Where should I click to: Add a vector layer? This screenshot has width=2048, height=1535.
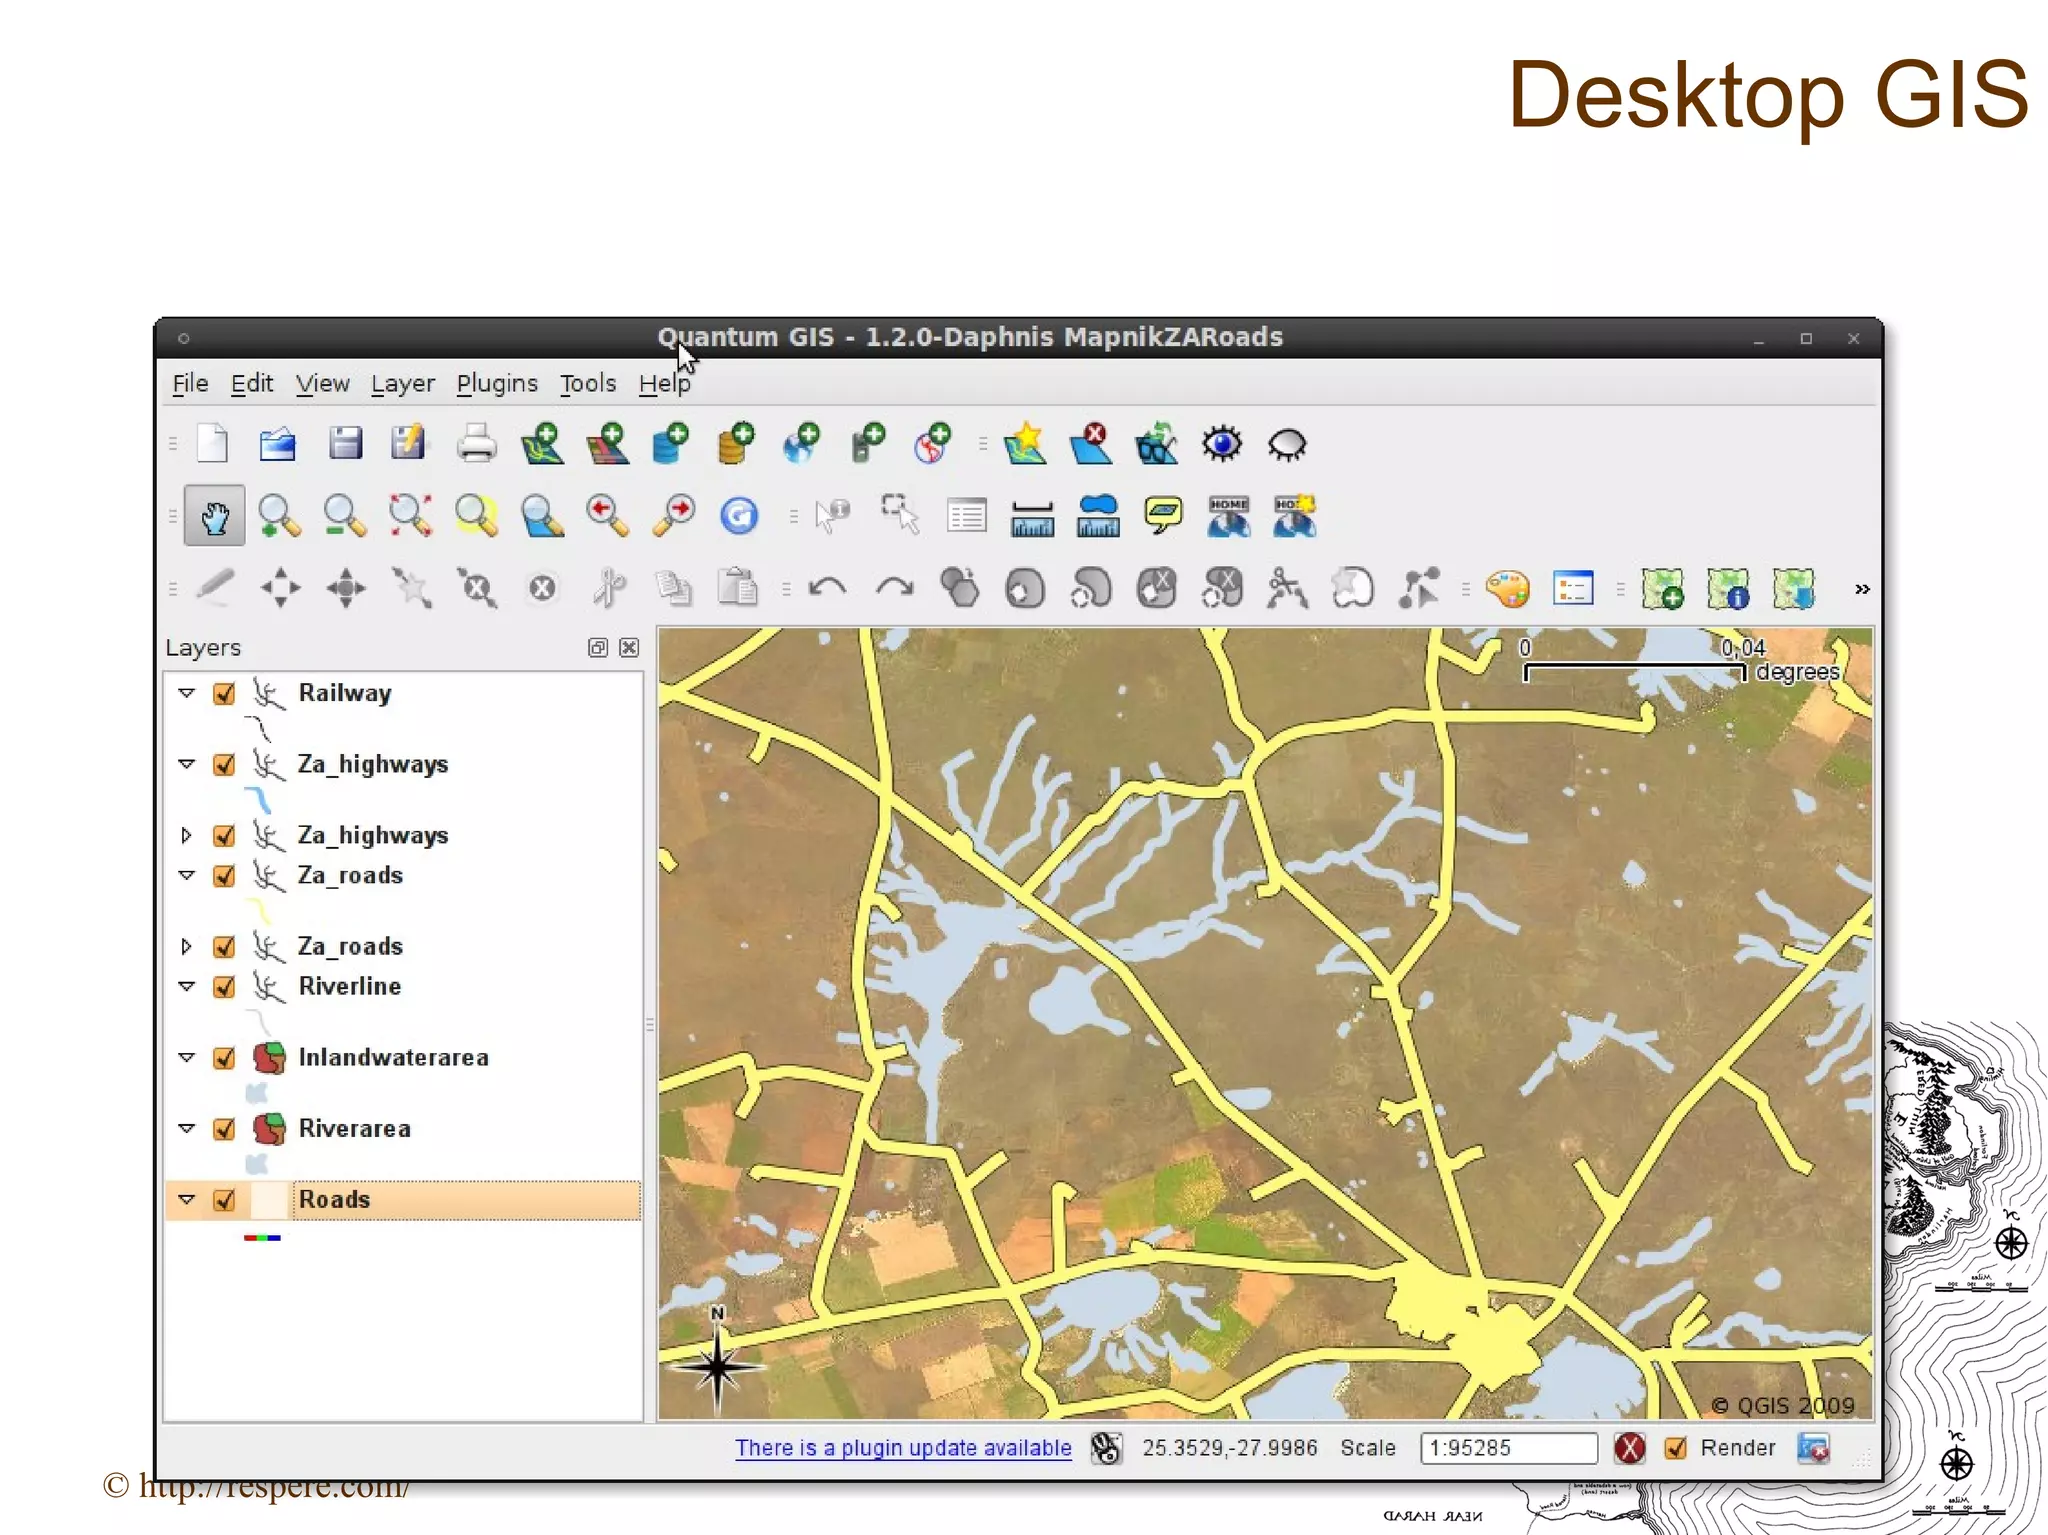543,443
